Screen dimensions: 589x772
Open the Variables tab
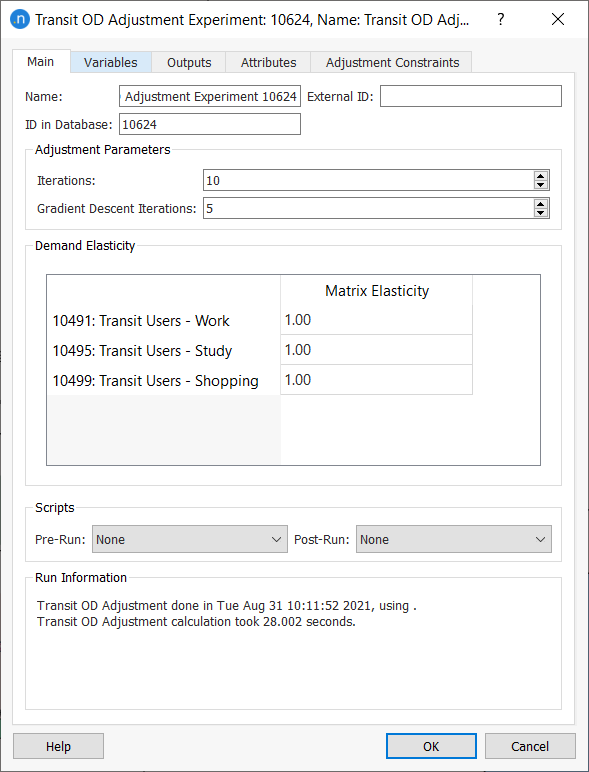(111, 63)
